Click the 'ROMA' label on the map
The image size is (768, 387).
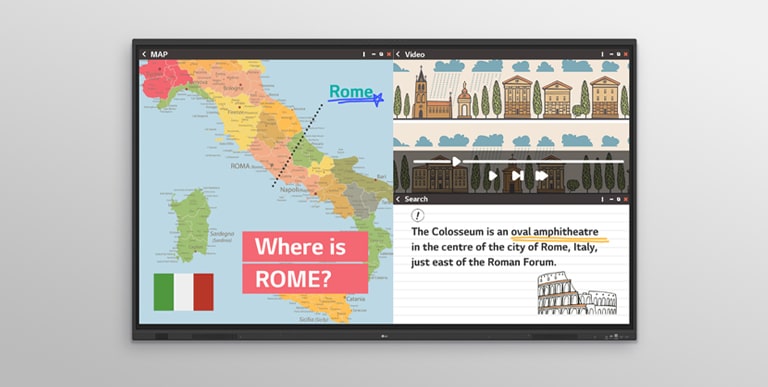click(x=240, y=166)
